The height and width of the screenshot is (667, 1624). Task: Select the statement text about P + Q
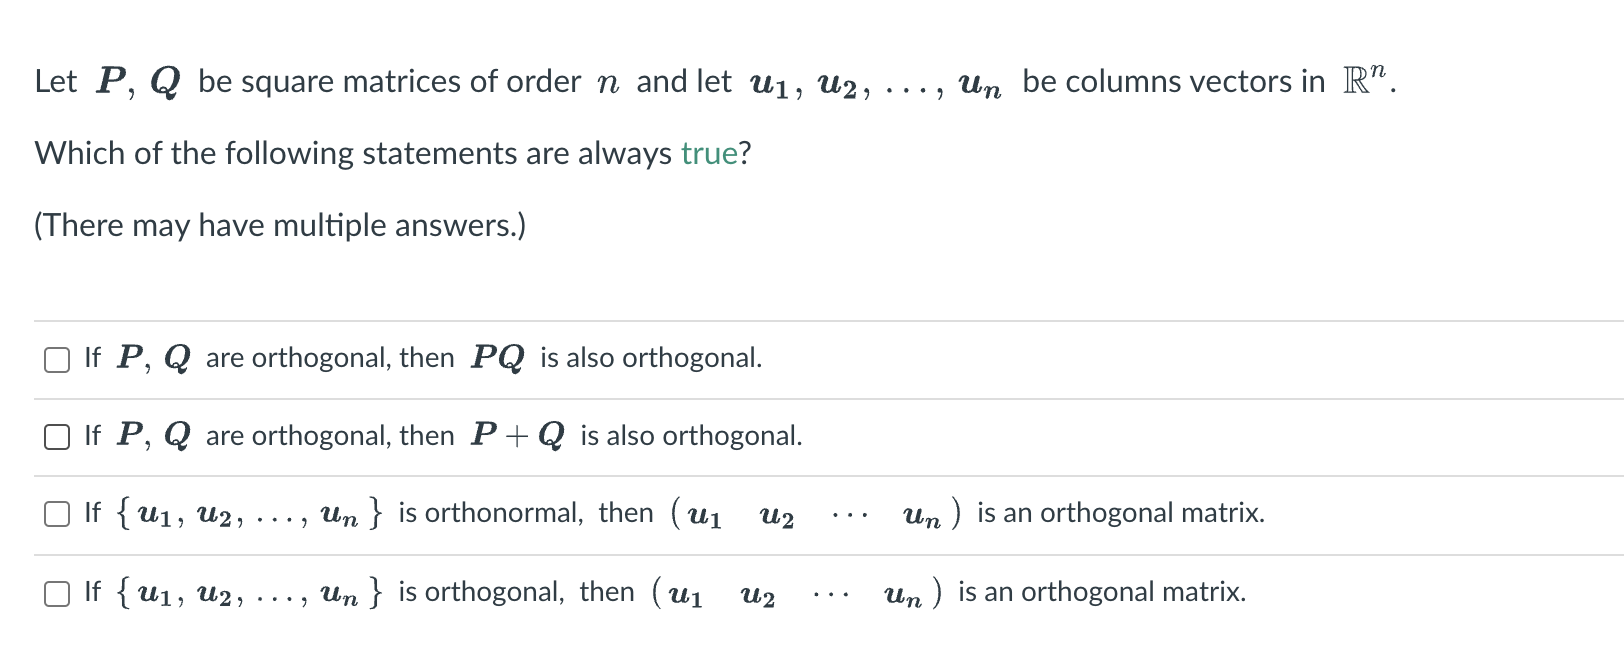pyautogui.click(x=440, y=436)
